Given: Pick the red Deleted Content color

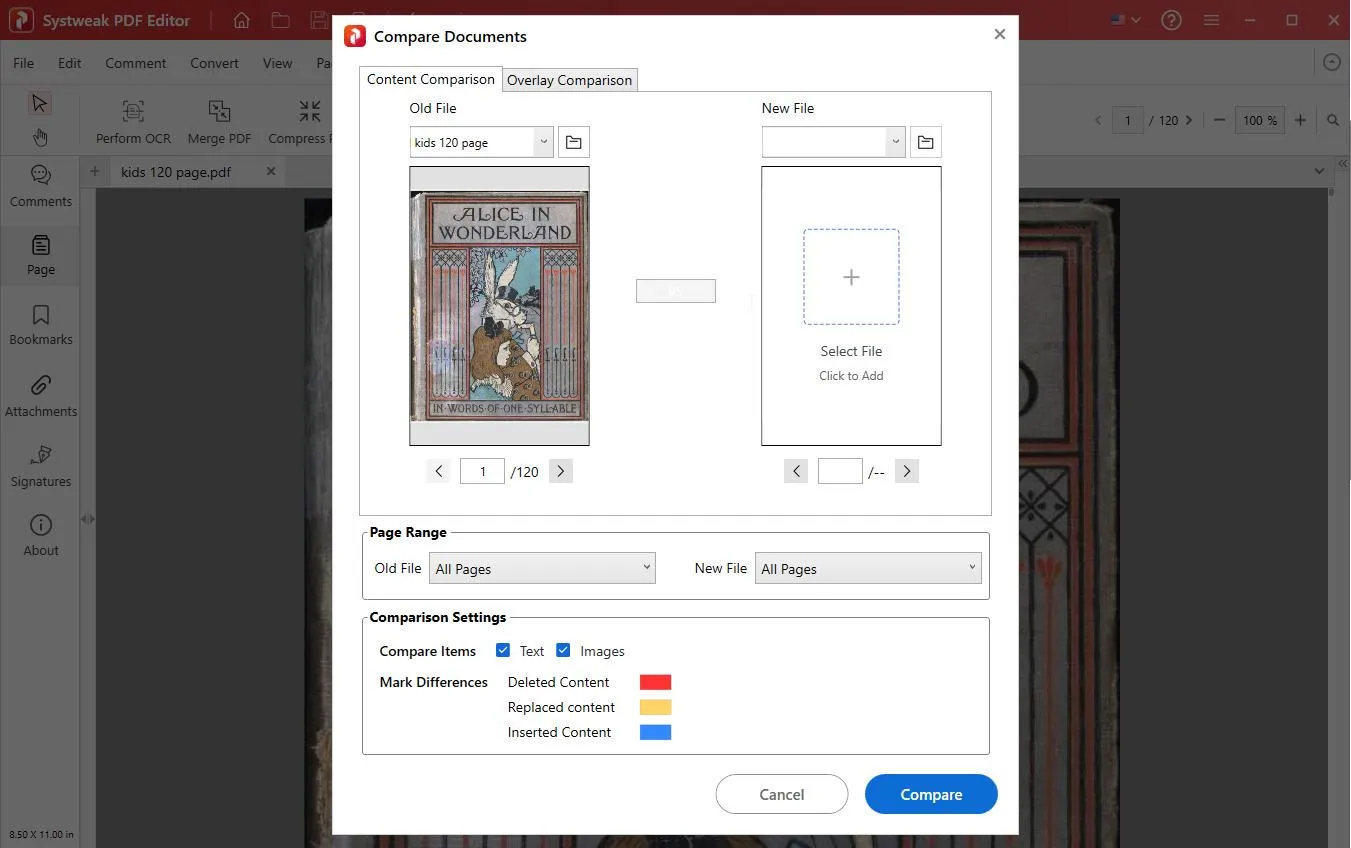Looking at the screenshot, I should (655, 682).
